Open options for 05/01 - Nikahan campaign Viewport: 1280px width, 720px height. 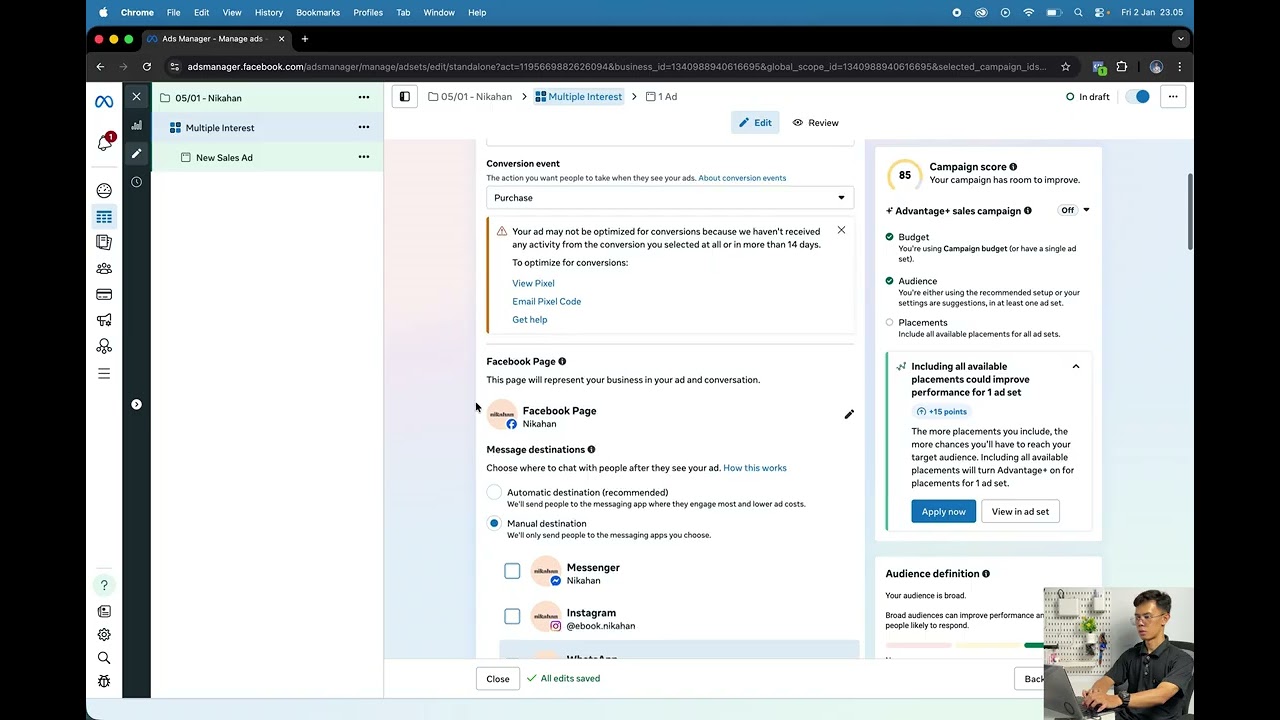pos(364,98)
